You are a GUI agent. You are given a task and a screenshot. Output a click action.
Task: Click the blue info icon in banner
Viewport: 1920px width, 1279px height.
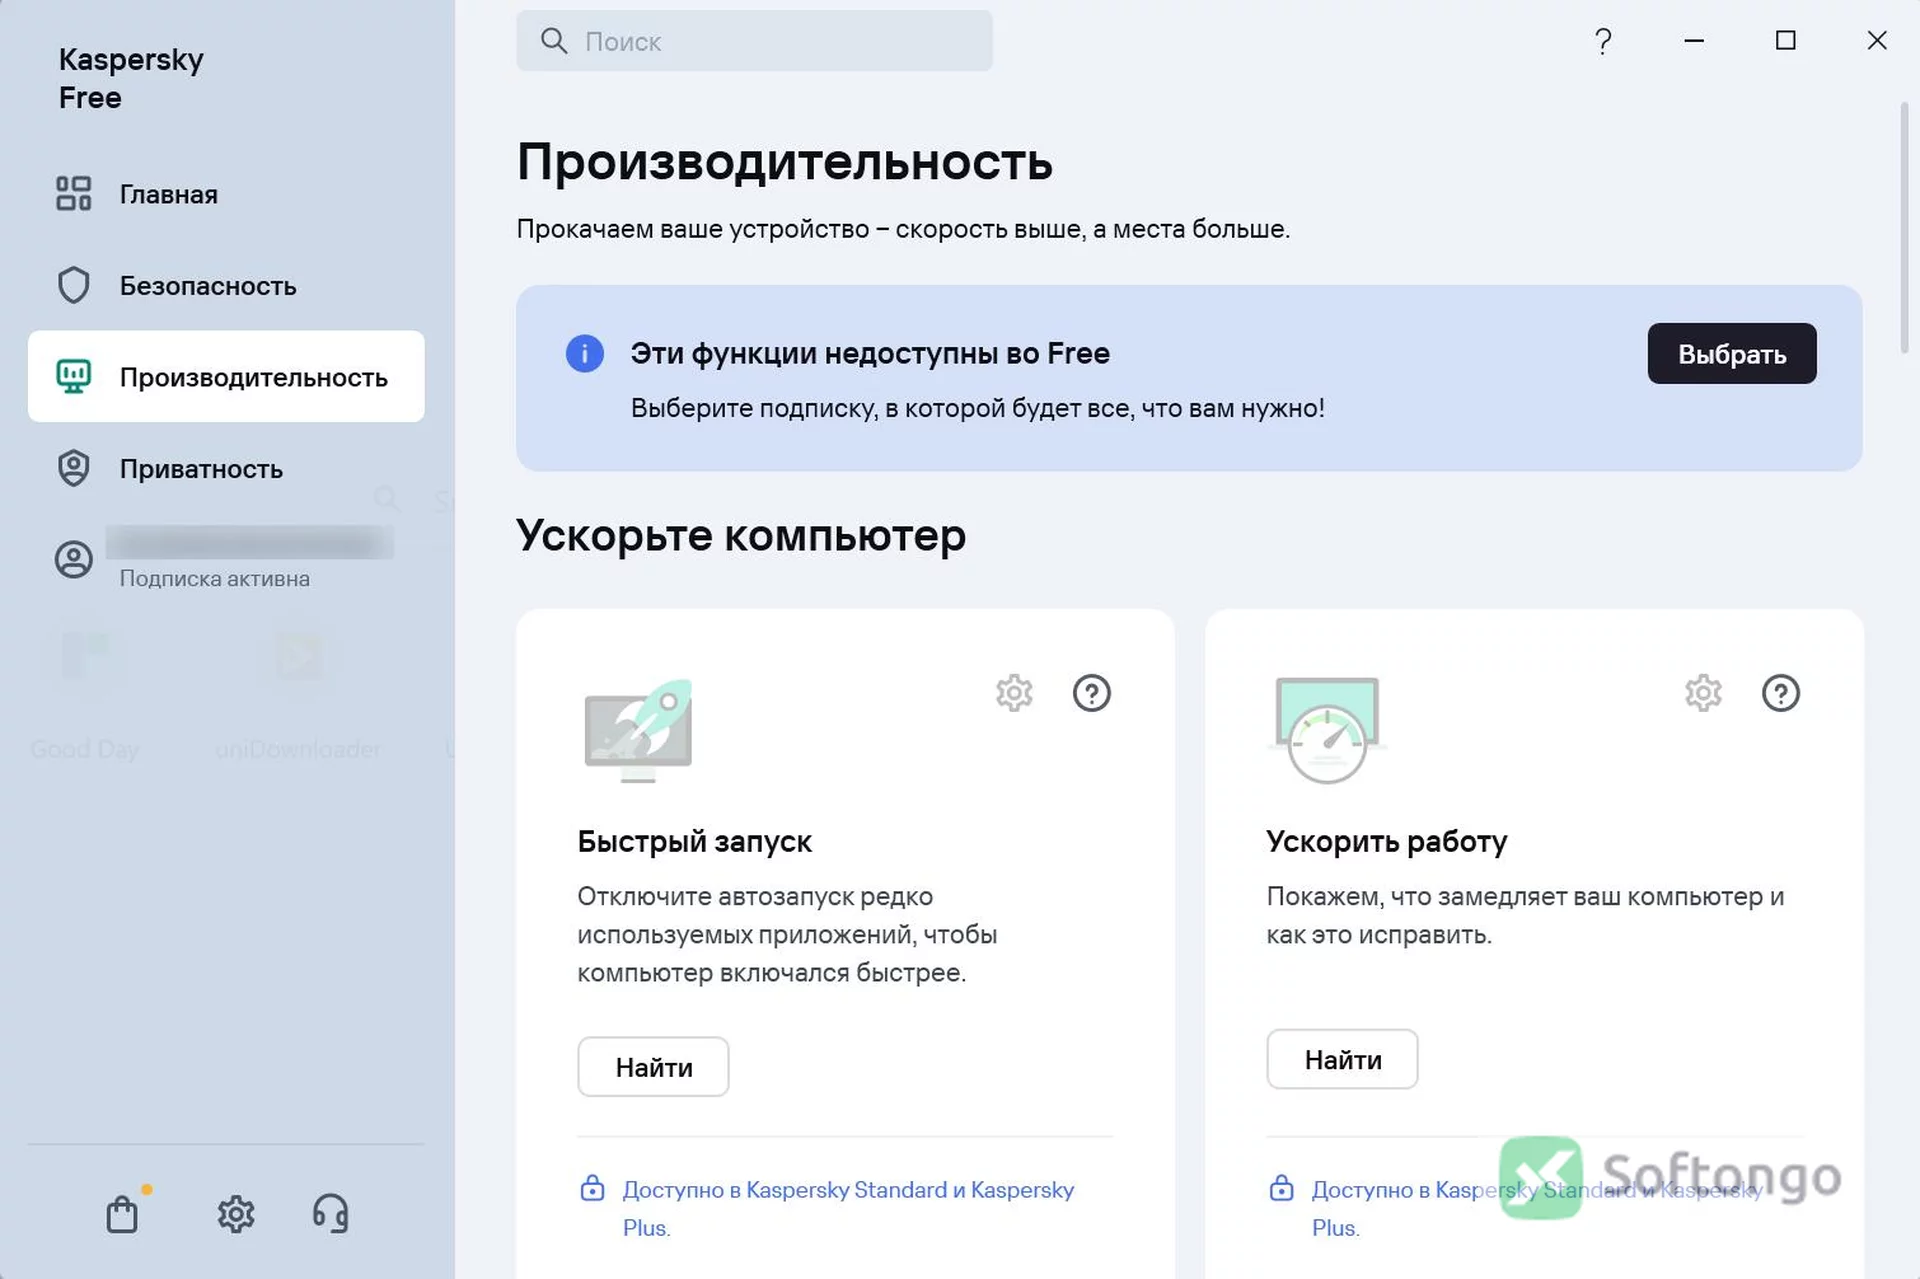pyautogui.click(x=585, y=353)
